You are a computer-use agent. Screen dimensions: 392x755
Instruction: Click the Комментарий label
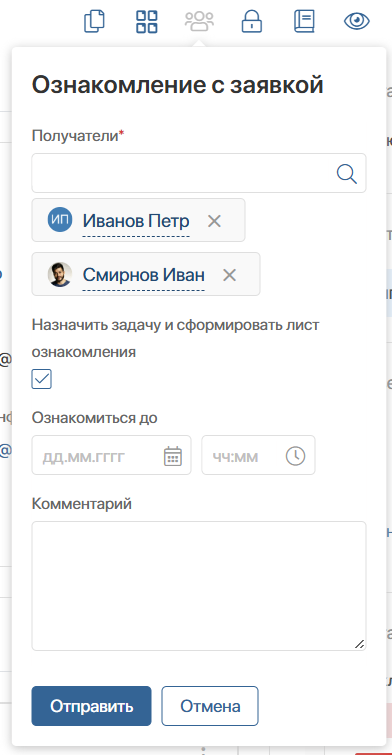[82, 504]
